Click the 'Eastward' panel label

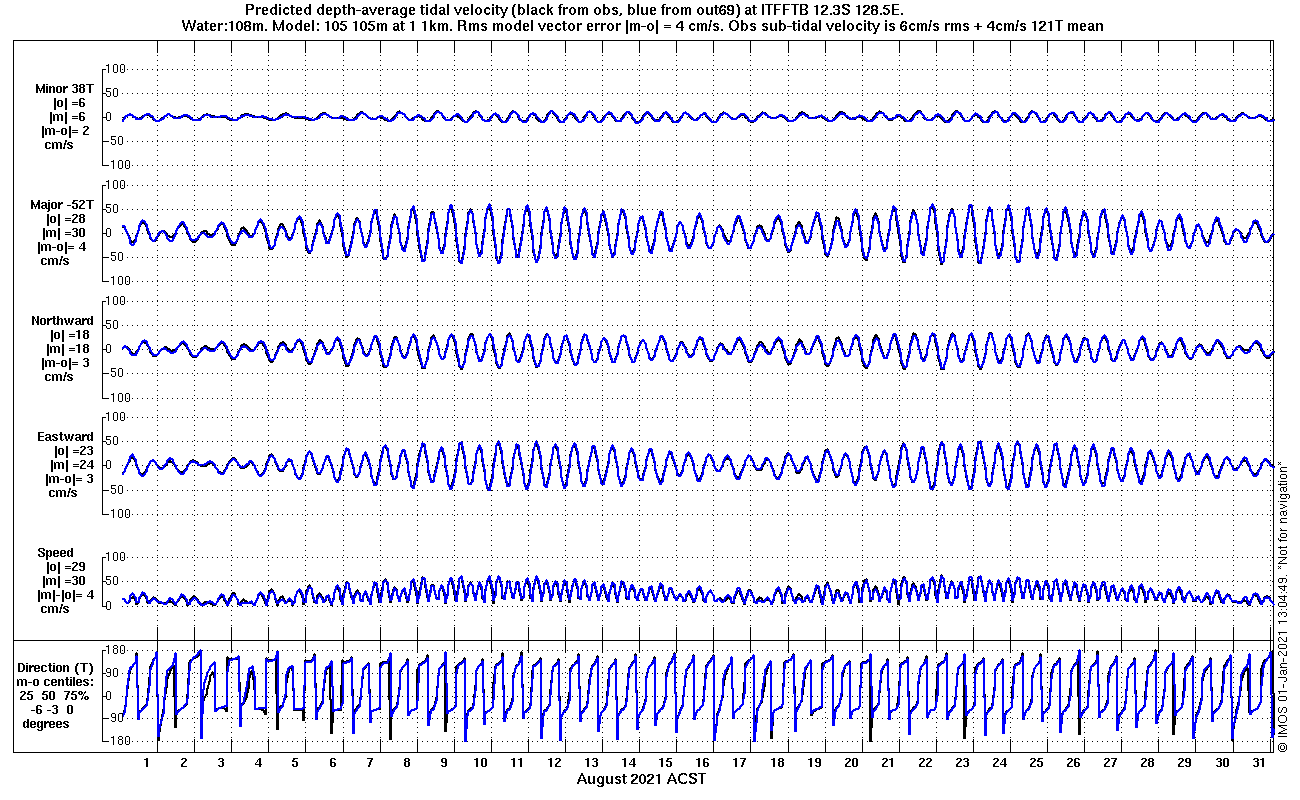[x=64, y=437]
